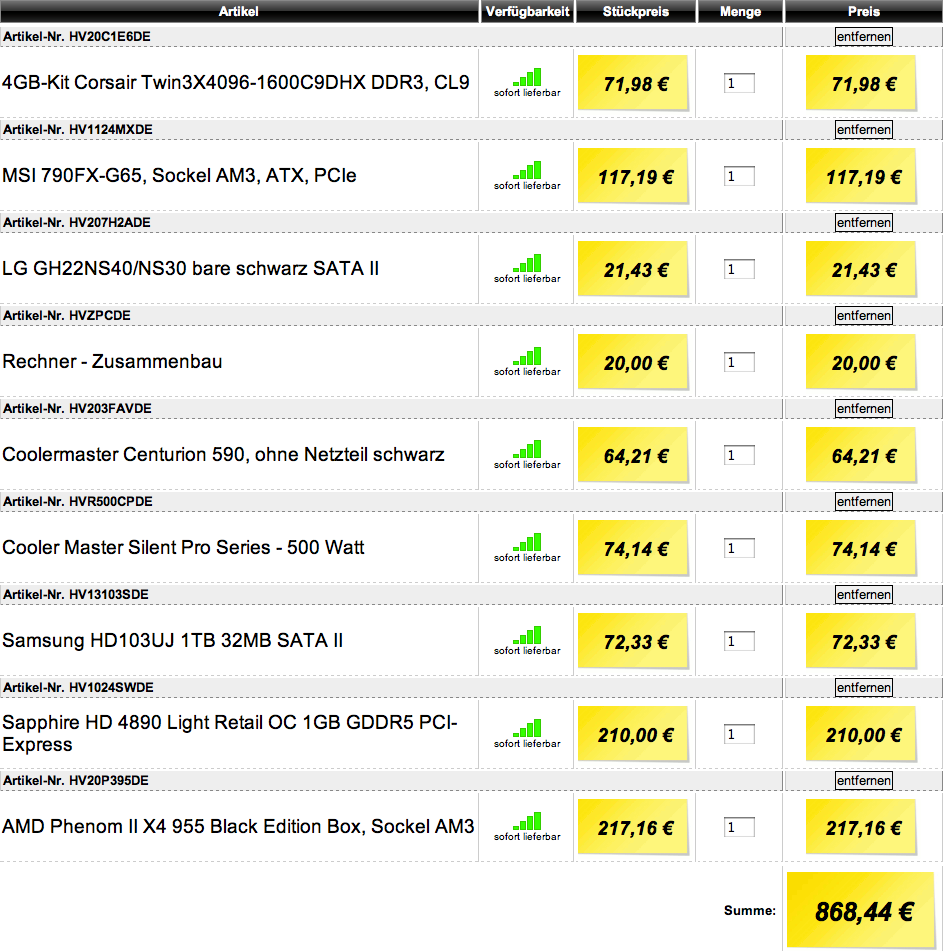Click availability bars icon for Coolermaster Centurion 590
Viewport: 945px width, 951px height.
point(527,449)
